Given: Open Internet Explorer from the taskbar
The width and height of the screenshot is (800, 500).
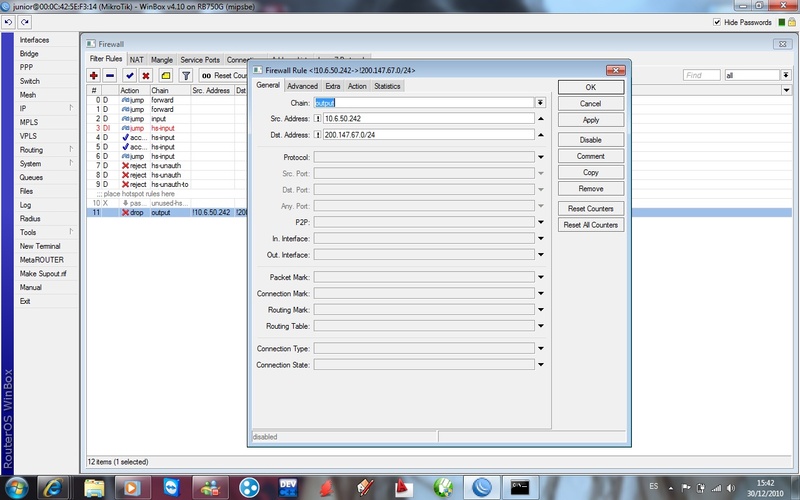Looking at the screenshot, I should coord(53,488).
